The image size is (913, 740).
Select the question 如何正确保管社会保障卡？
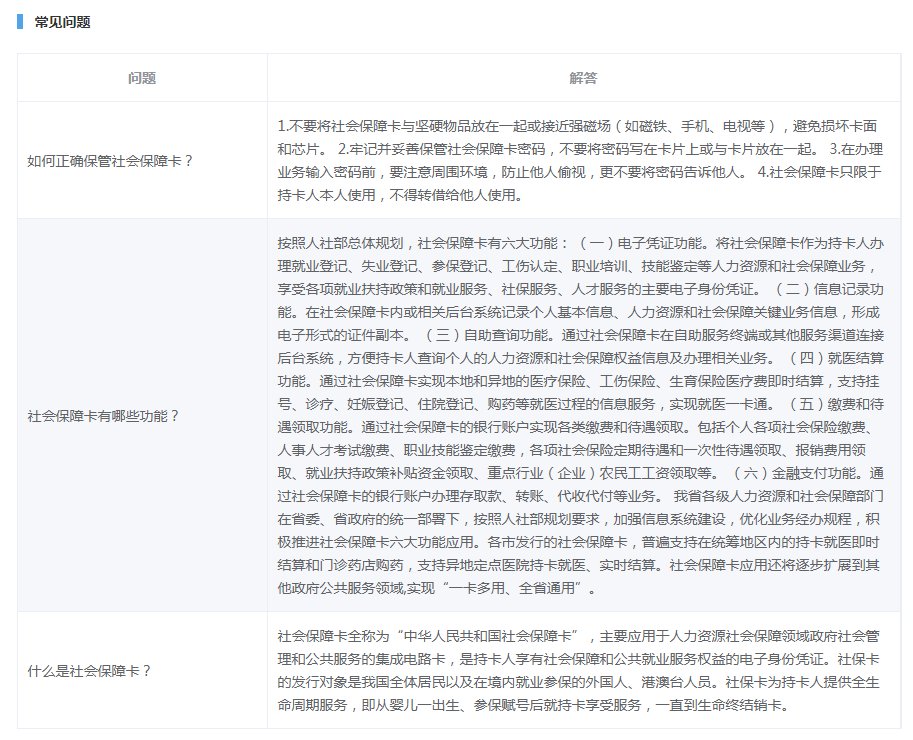(110, 160)
